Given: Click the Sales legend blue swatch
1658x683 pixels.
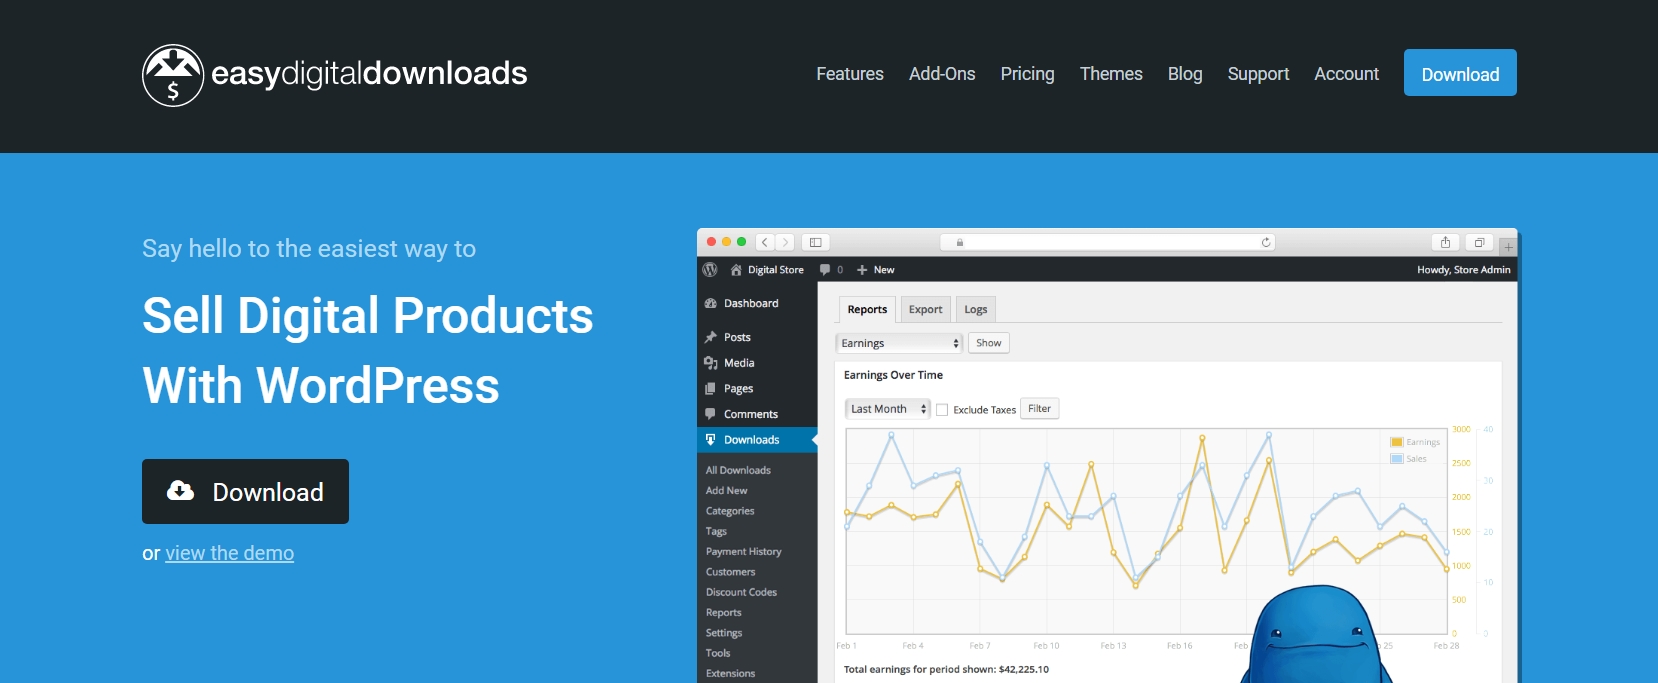Looking at the screenshot, I should [1397, 459].
